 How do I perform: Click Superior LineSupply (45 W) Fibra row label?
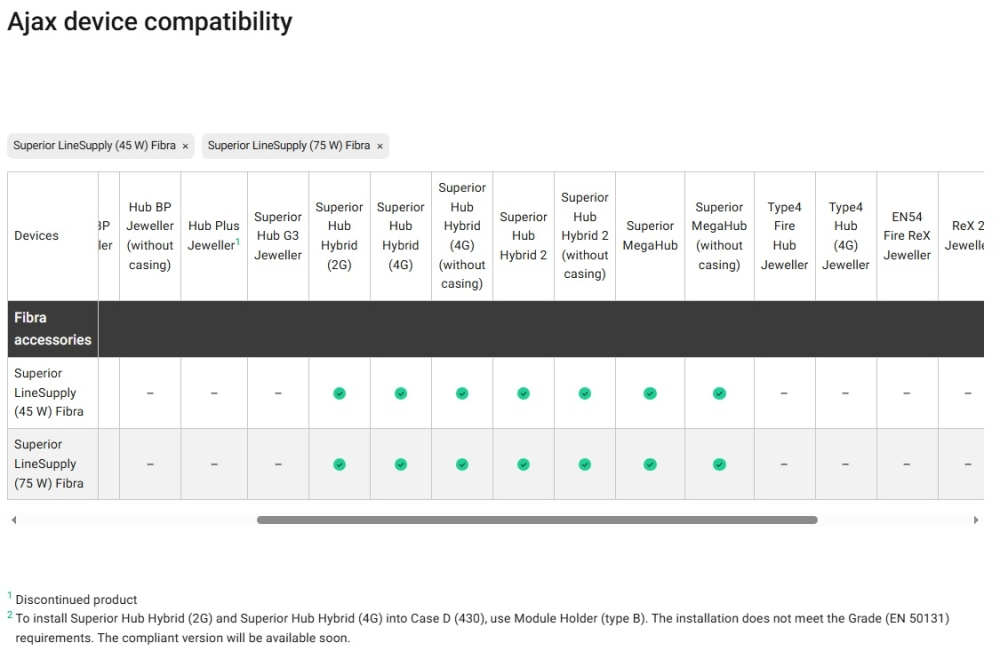point(49,392)
